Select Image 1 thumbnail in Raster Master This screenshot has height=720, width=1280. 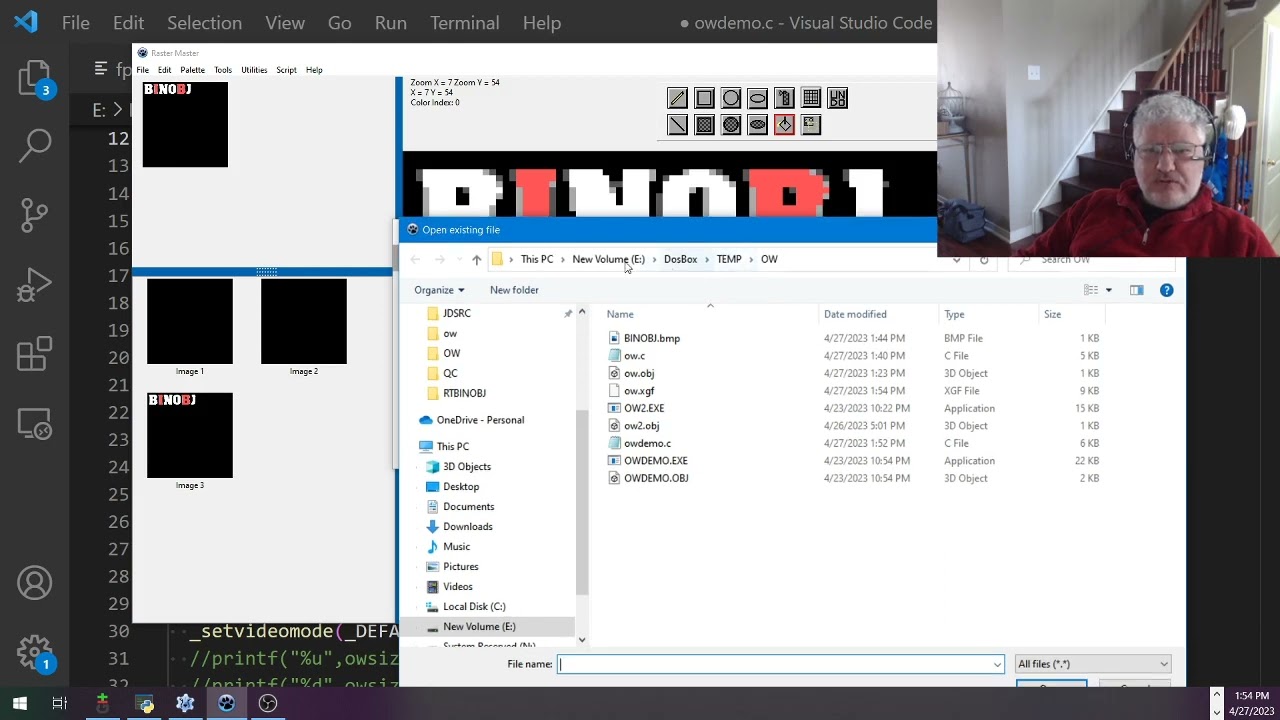[190, 322]
